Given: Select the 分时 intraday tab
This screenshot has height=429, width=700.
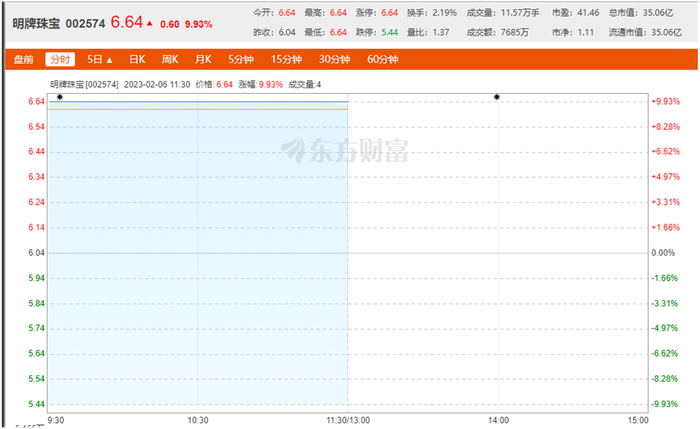Looking at the screenshot, I should pos(60,59).
